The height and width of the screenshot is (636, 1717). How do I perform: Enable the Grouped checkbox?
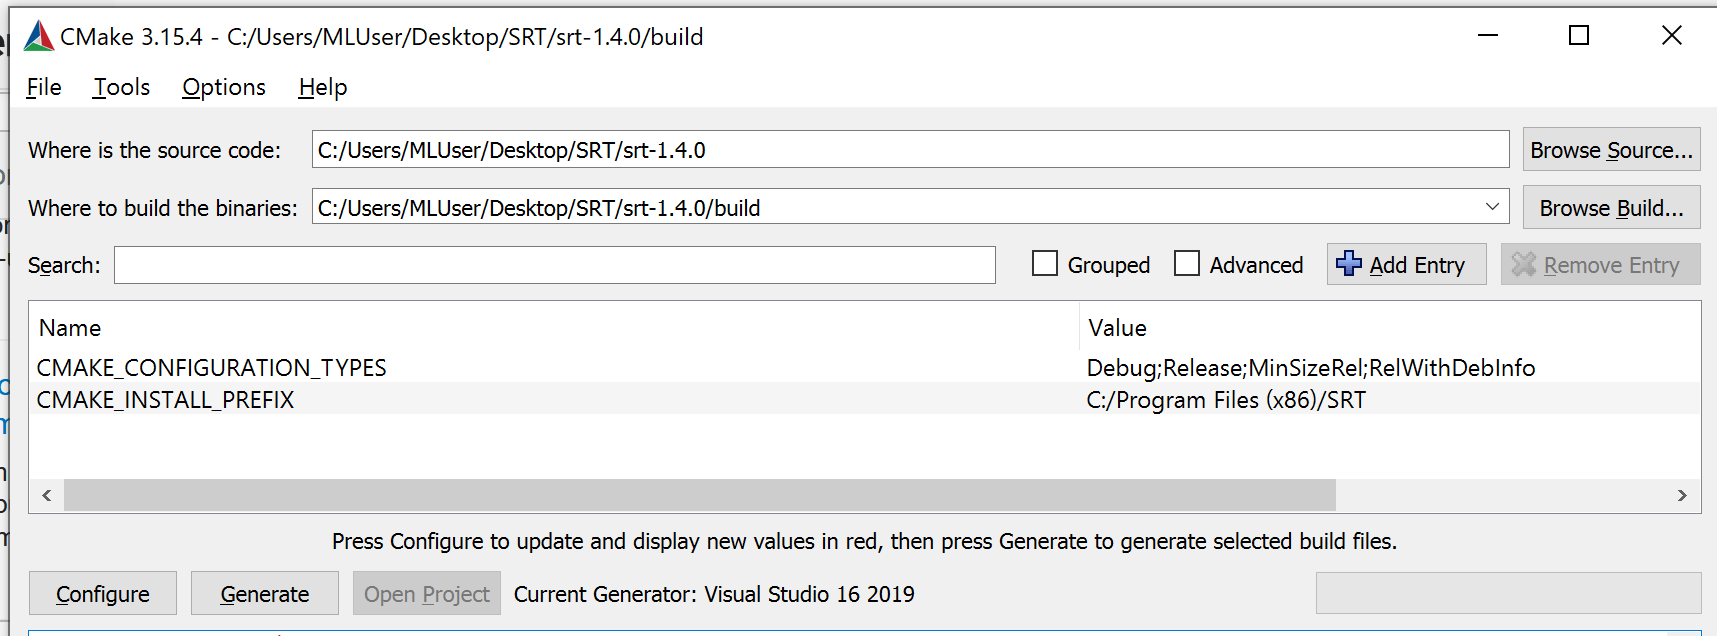tap(1045, 263)
